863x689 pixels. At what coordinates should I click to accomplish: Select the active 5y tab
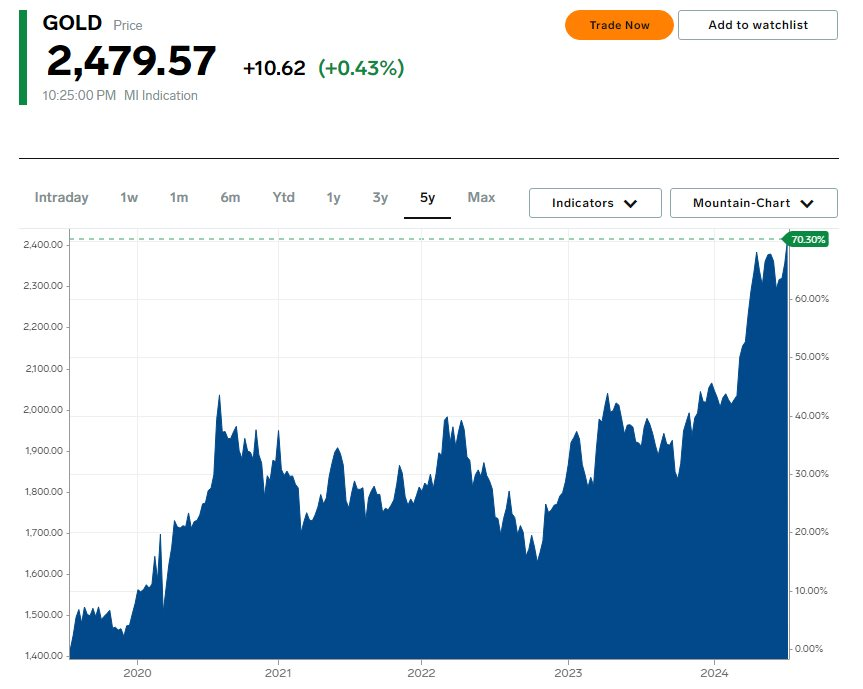pyautogui.click(x=428, y=198)
